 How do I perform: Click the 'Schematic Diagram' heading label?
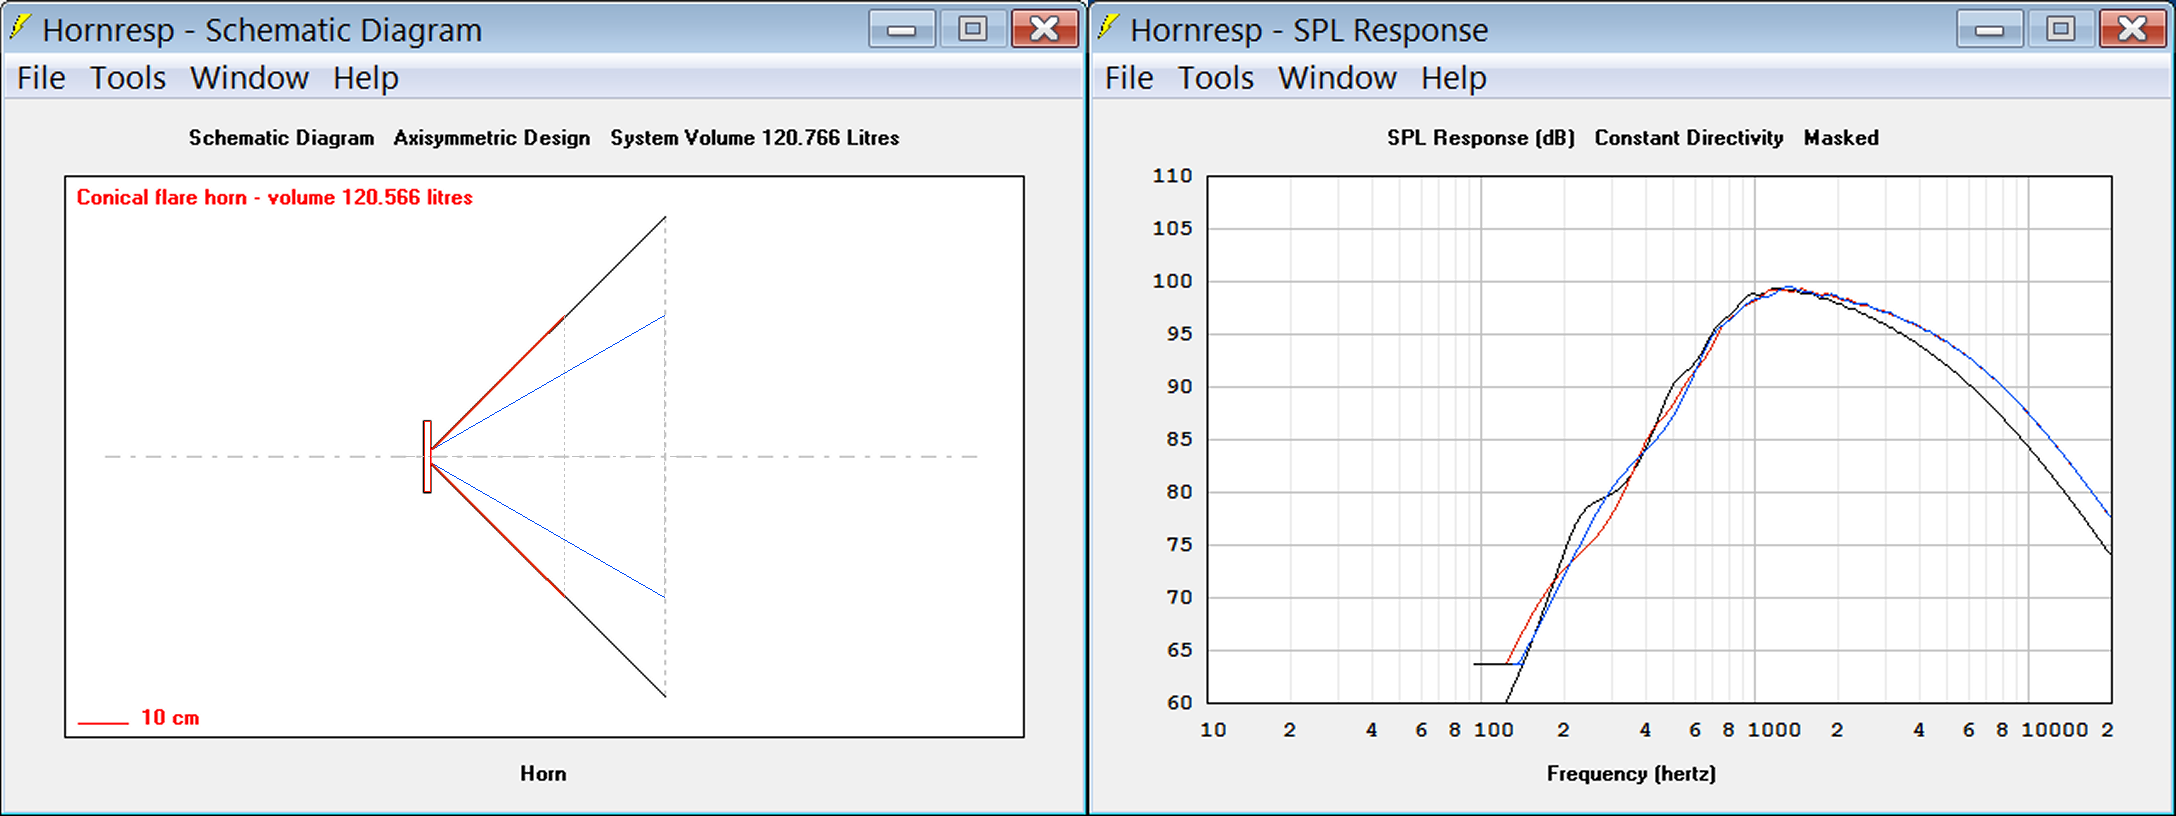coord(282,138)
